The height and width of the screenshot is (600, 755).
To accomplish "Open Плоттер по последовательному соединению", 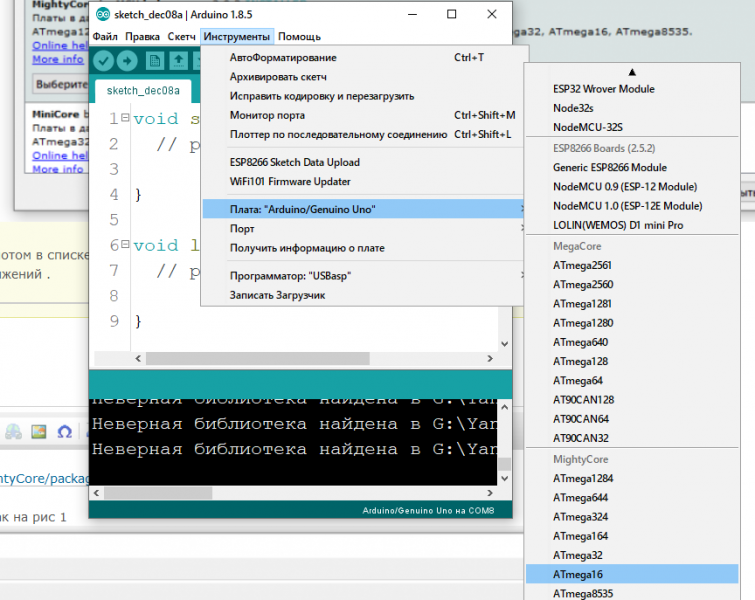I will pyautogui.click(x=363, y=134).
